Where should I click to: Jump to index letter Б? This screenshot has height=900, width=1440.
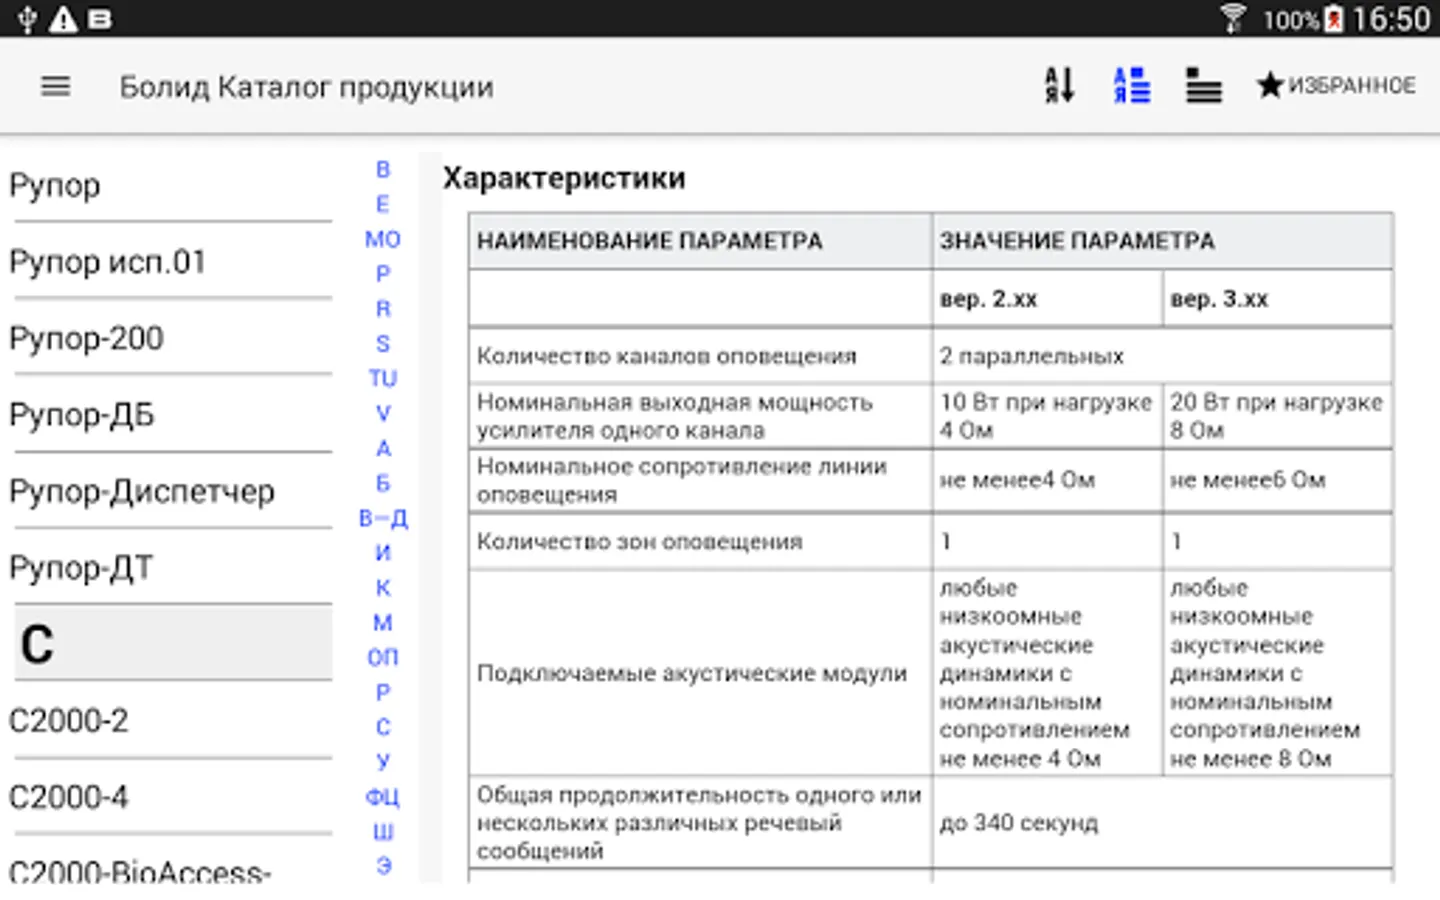tap(383, 483)
